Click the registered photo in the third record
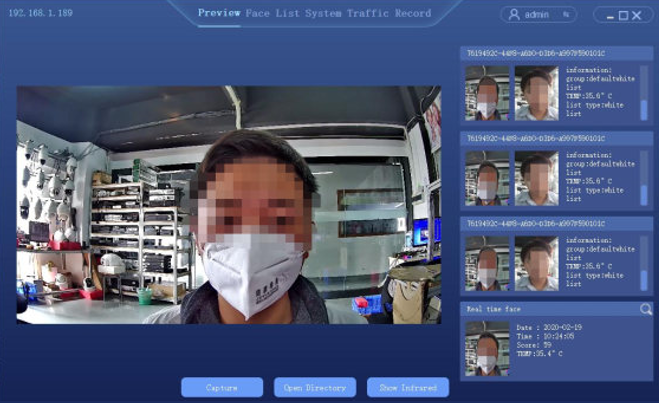This screenshot has height=403, width=659. (x=536, y=263)
